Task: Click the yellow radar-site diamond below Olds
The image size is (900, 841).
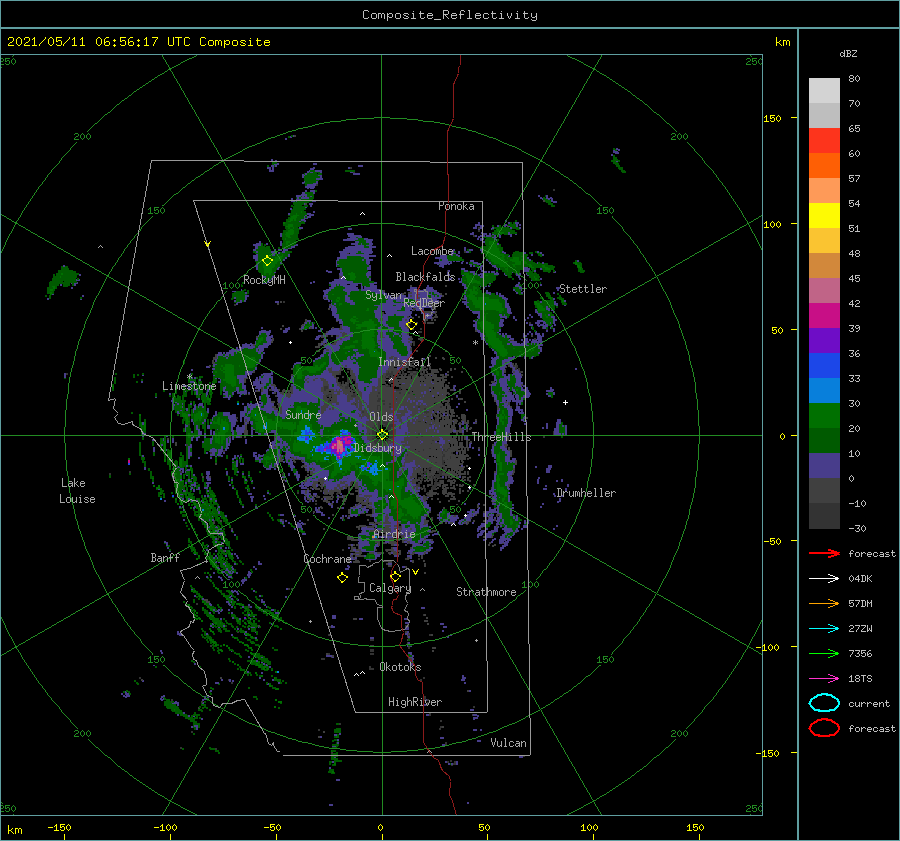Action: click(x=382, y=435)
